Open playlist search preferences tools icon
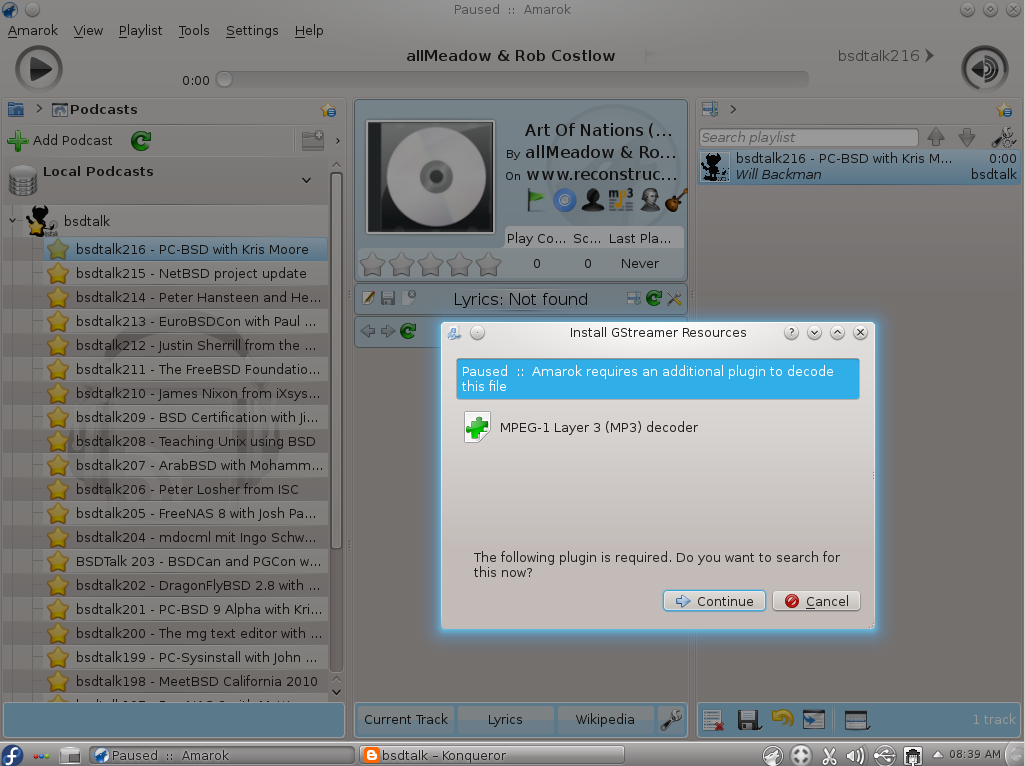This screenshot has width=1025, height=766. click(x=1003, y=137)
